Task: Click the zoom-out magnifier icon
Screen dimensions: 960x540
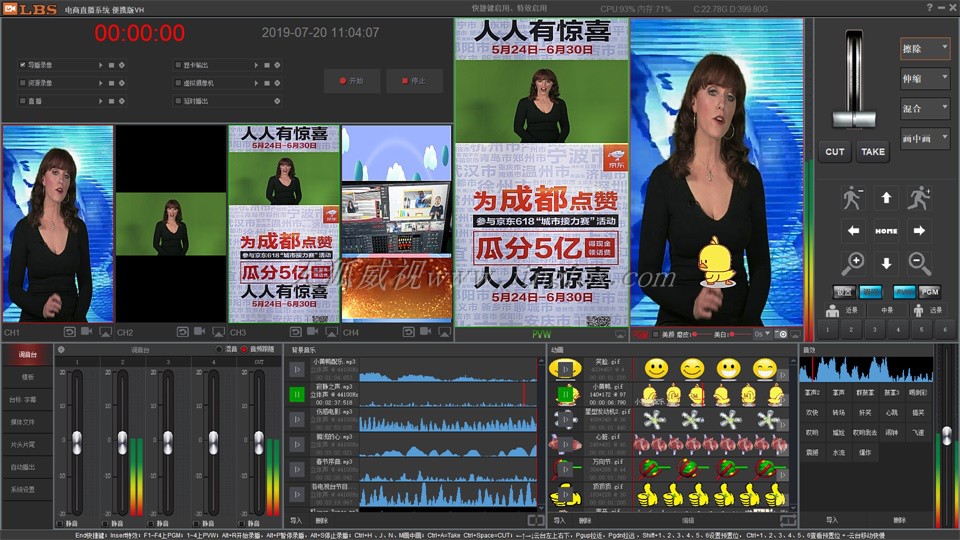Action: point(918,263)
